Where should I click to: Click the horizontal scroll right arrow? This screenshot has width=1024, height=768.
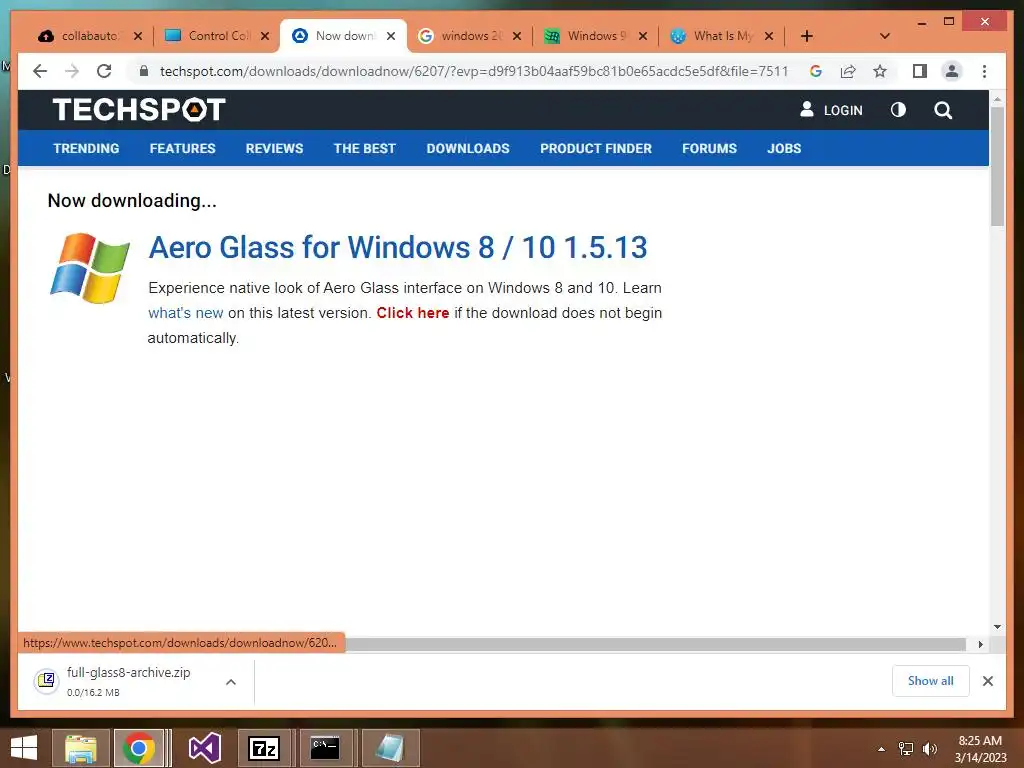tap(980, 645)
